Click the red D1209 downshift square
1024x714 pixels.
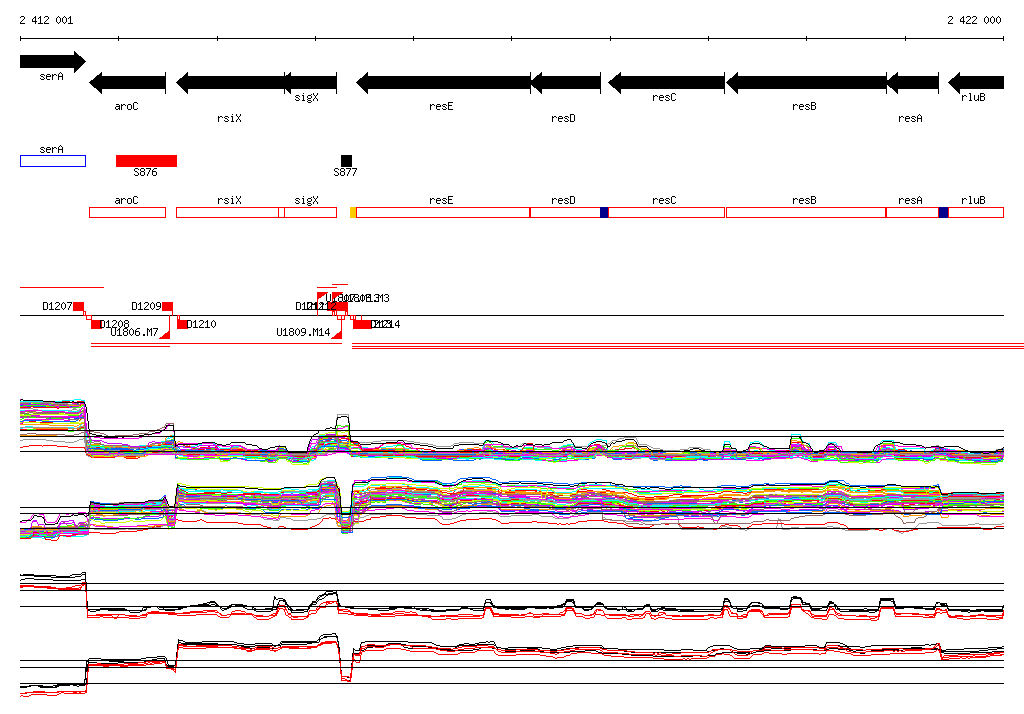[x=168, y=307]
